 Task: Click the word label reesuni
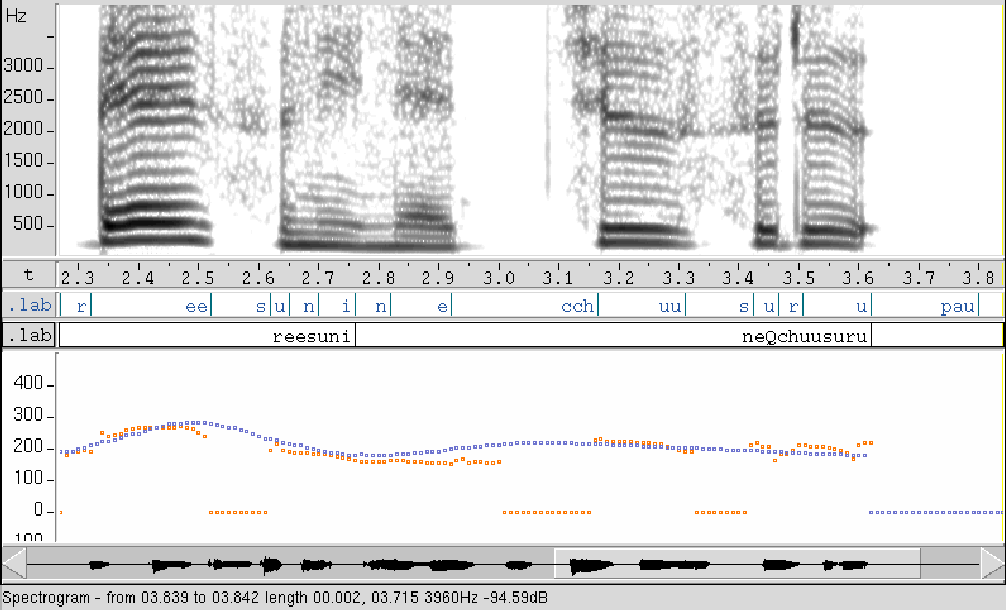[310, 335]
